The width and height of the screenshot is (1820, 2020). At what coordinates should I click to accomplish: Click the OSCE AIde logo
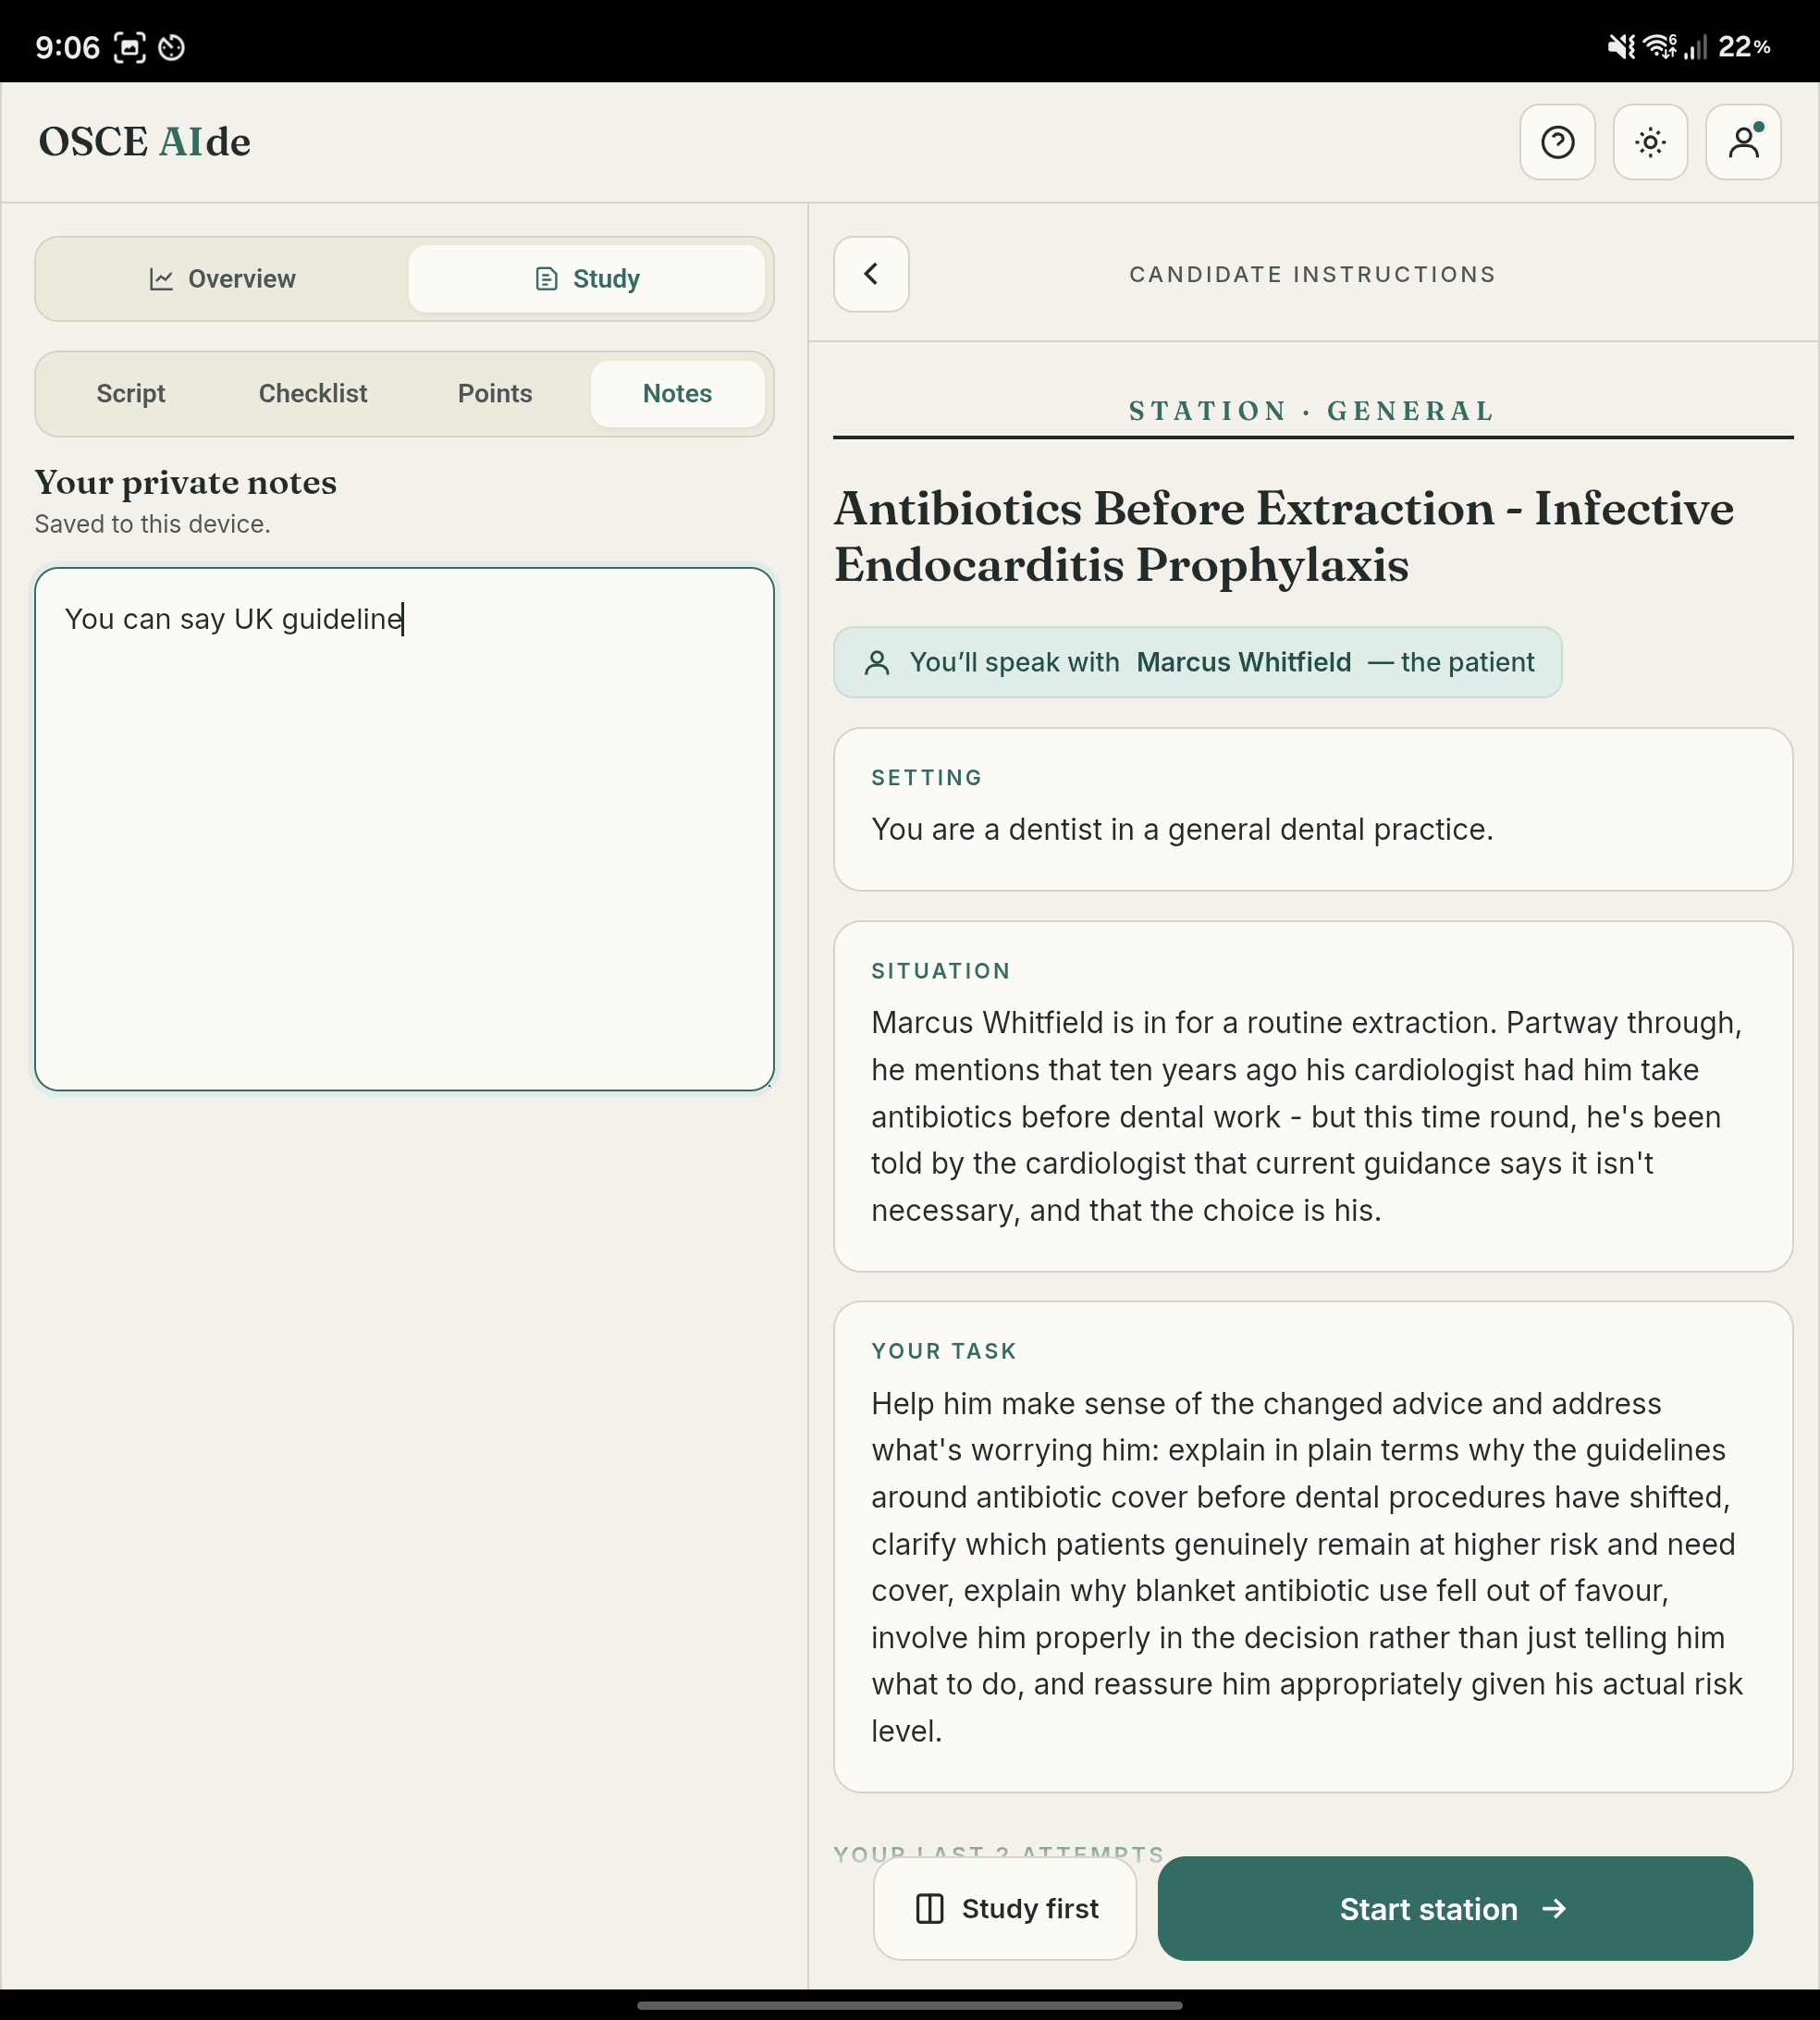click(x=145, y=142)
